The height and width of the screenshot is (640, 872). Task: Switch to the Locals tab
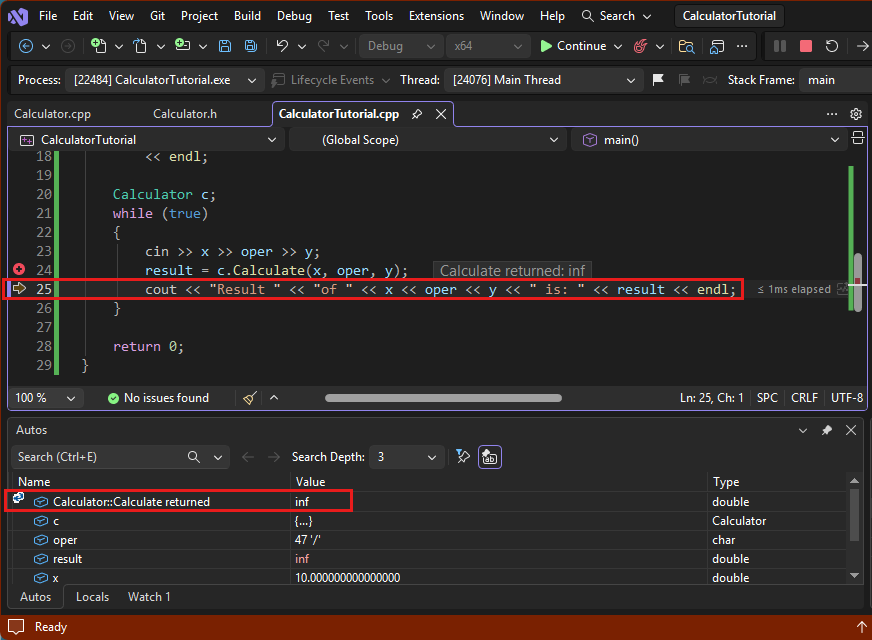point(92,597)
